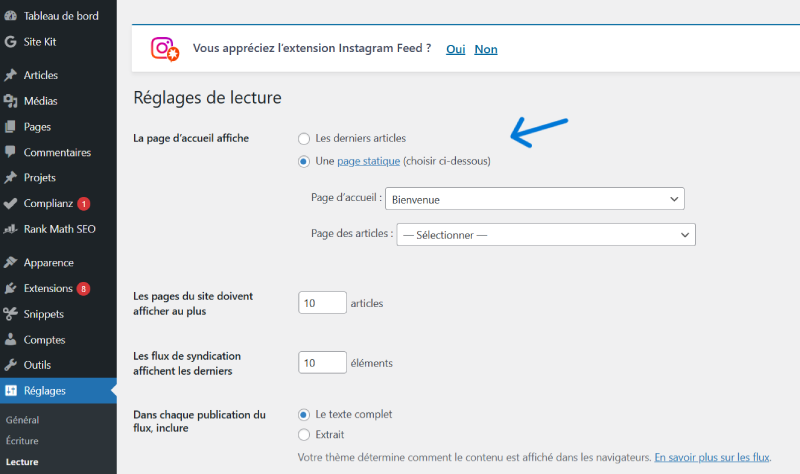Open the page statique link
800x474 pixels.
coord(368,161)
